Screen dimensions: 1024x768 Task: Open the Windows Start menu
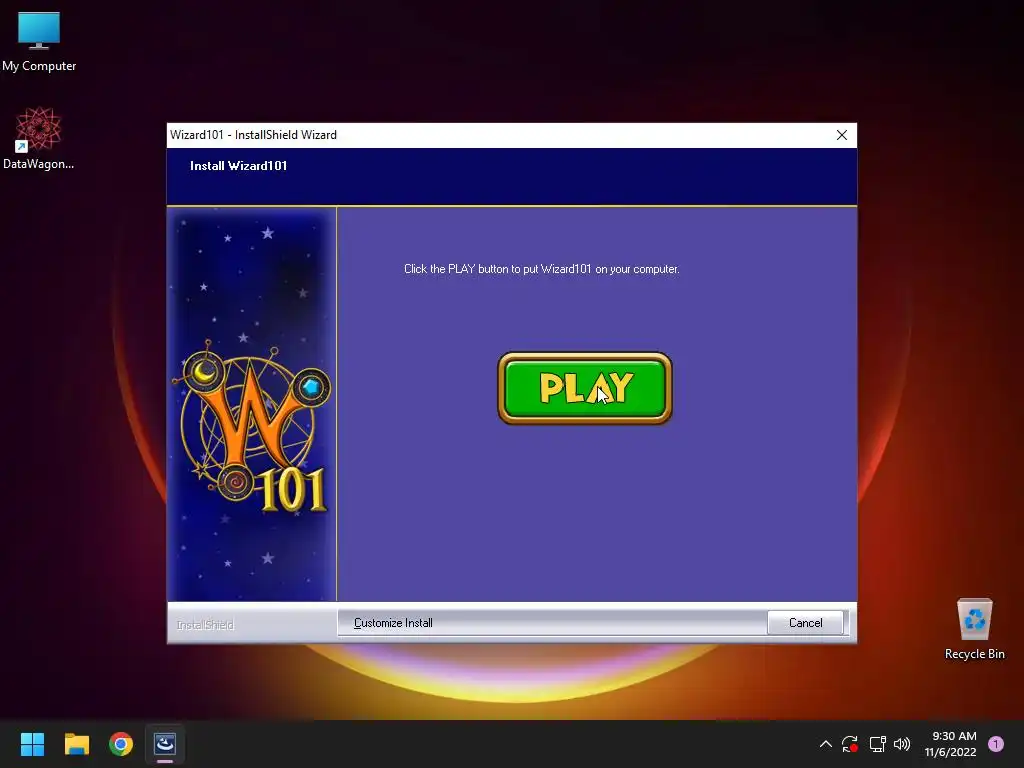[32, 744]
